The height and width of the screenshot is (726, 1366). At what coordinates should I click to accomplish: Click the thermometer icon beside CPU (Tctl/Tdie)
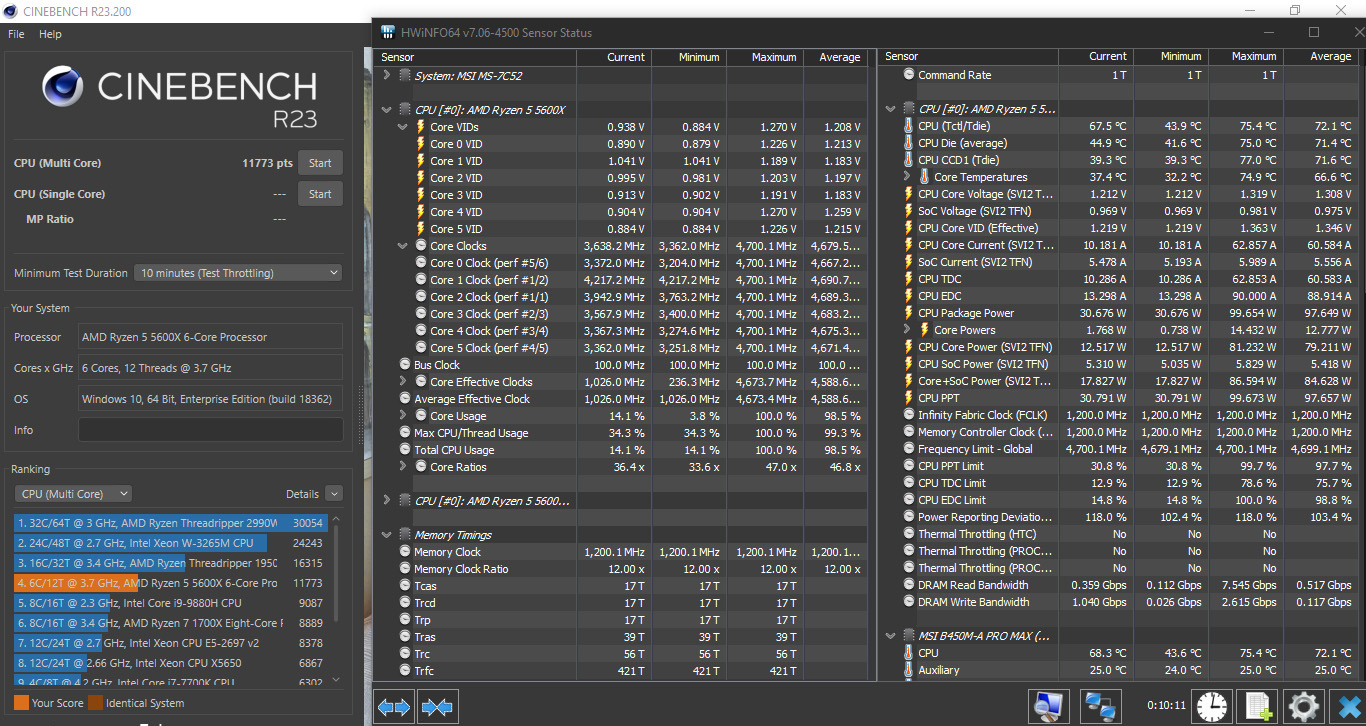tap(908, 126)
